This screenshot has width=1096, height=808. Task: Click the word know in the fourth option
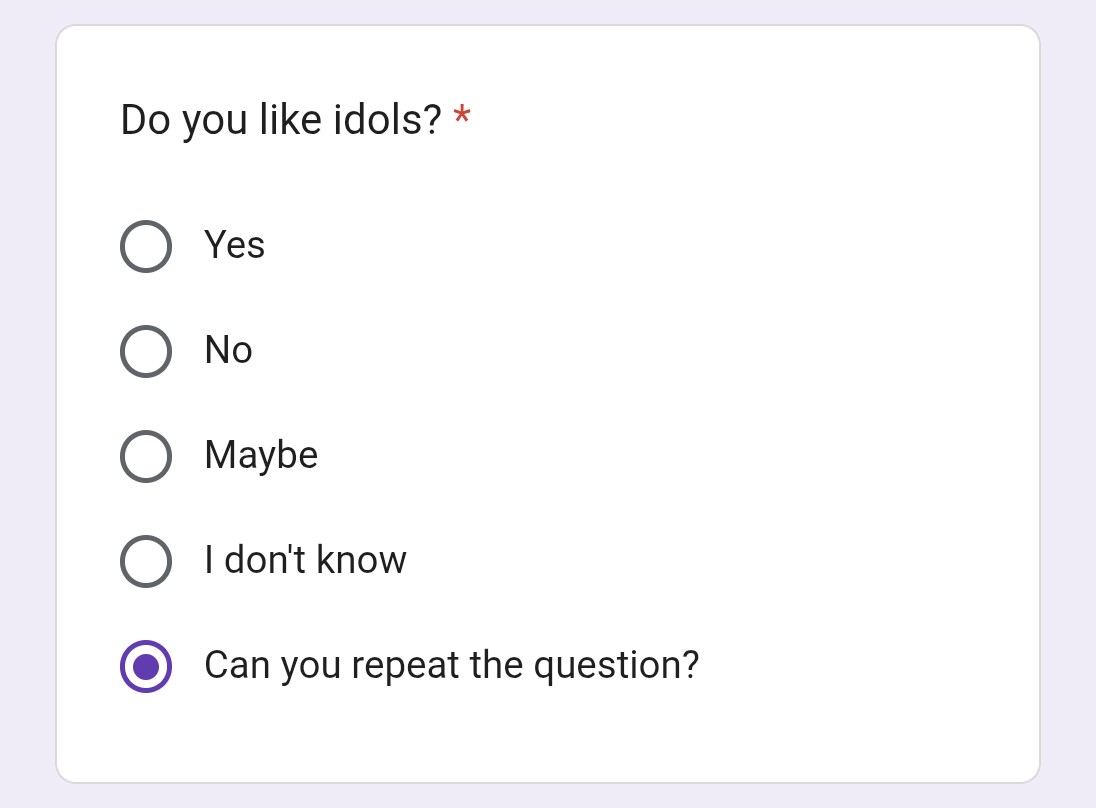(361, 560)
